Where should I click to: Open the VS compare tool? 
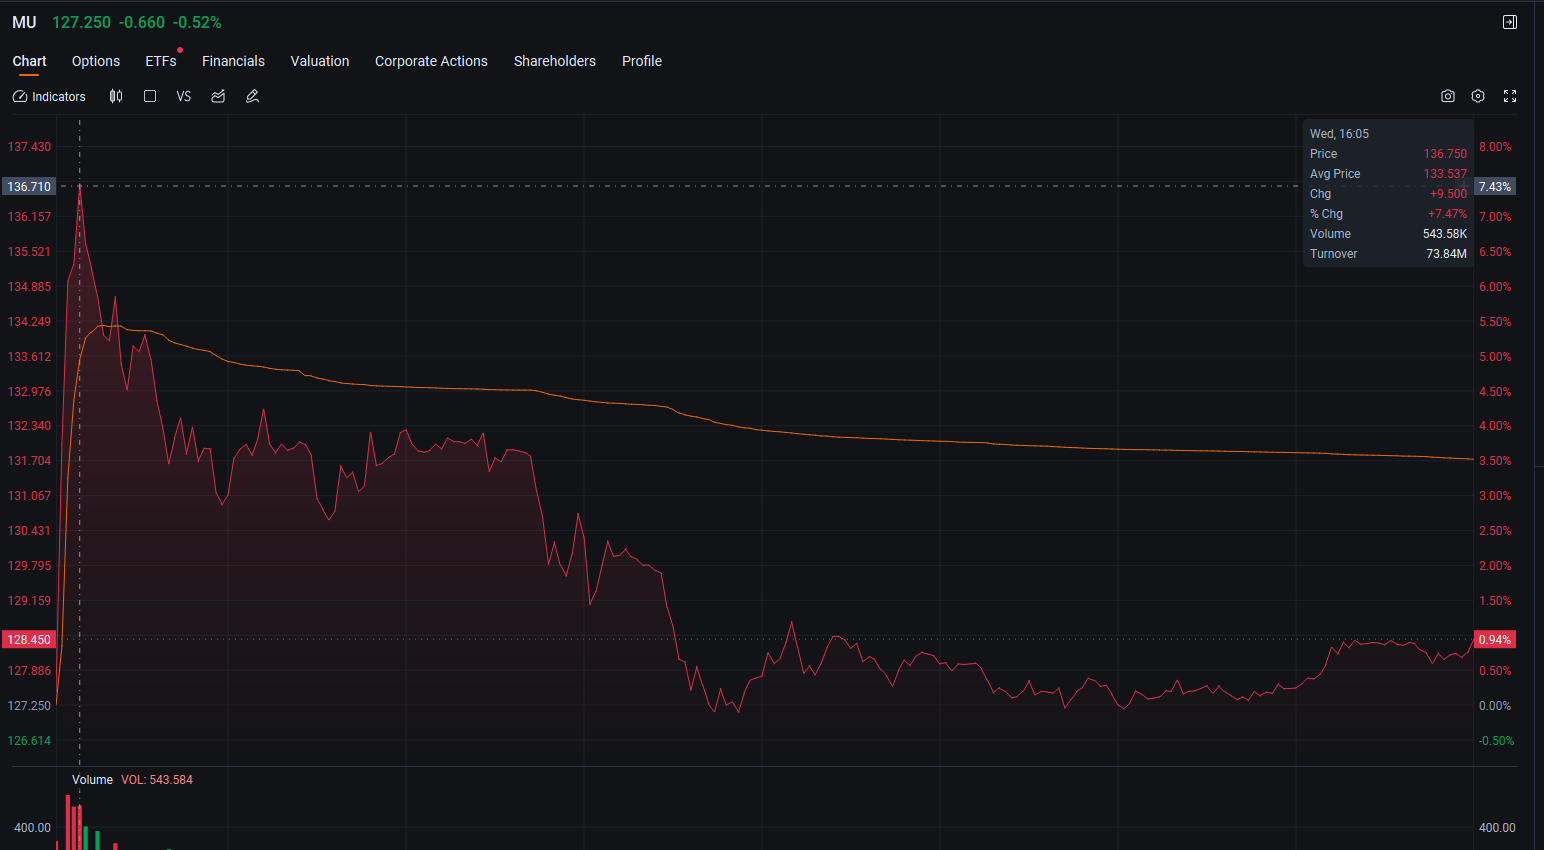[x=184, y=96]
